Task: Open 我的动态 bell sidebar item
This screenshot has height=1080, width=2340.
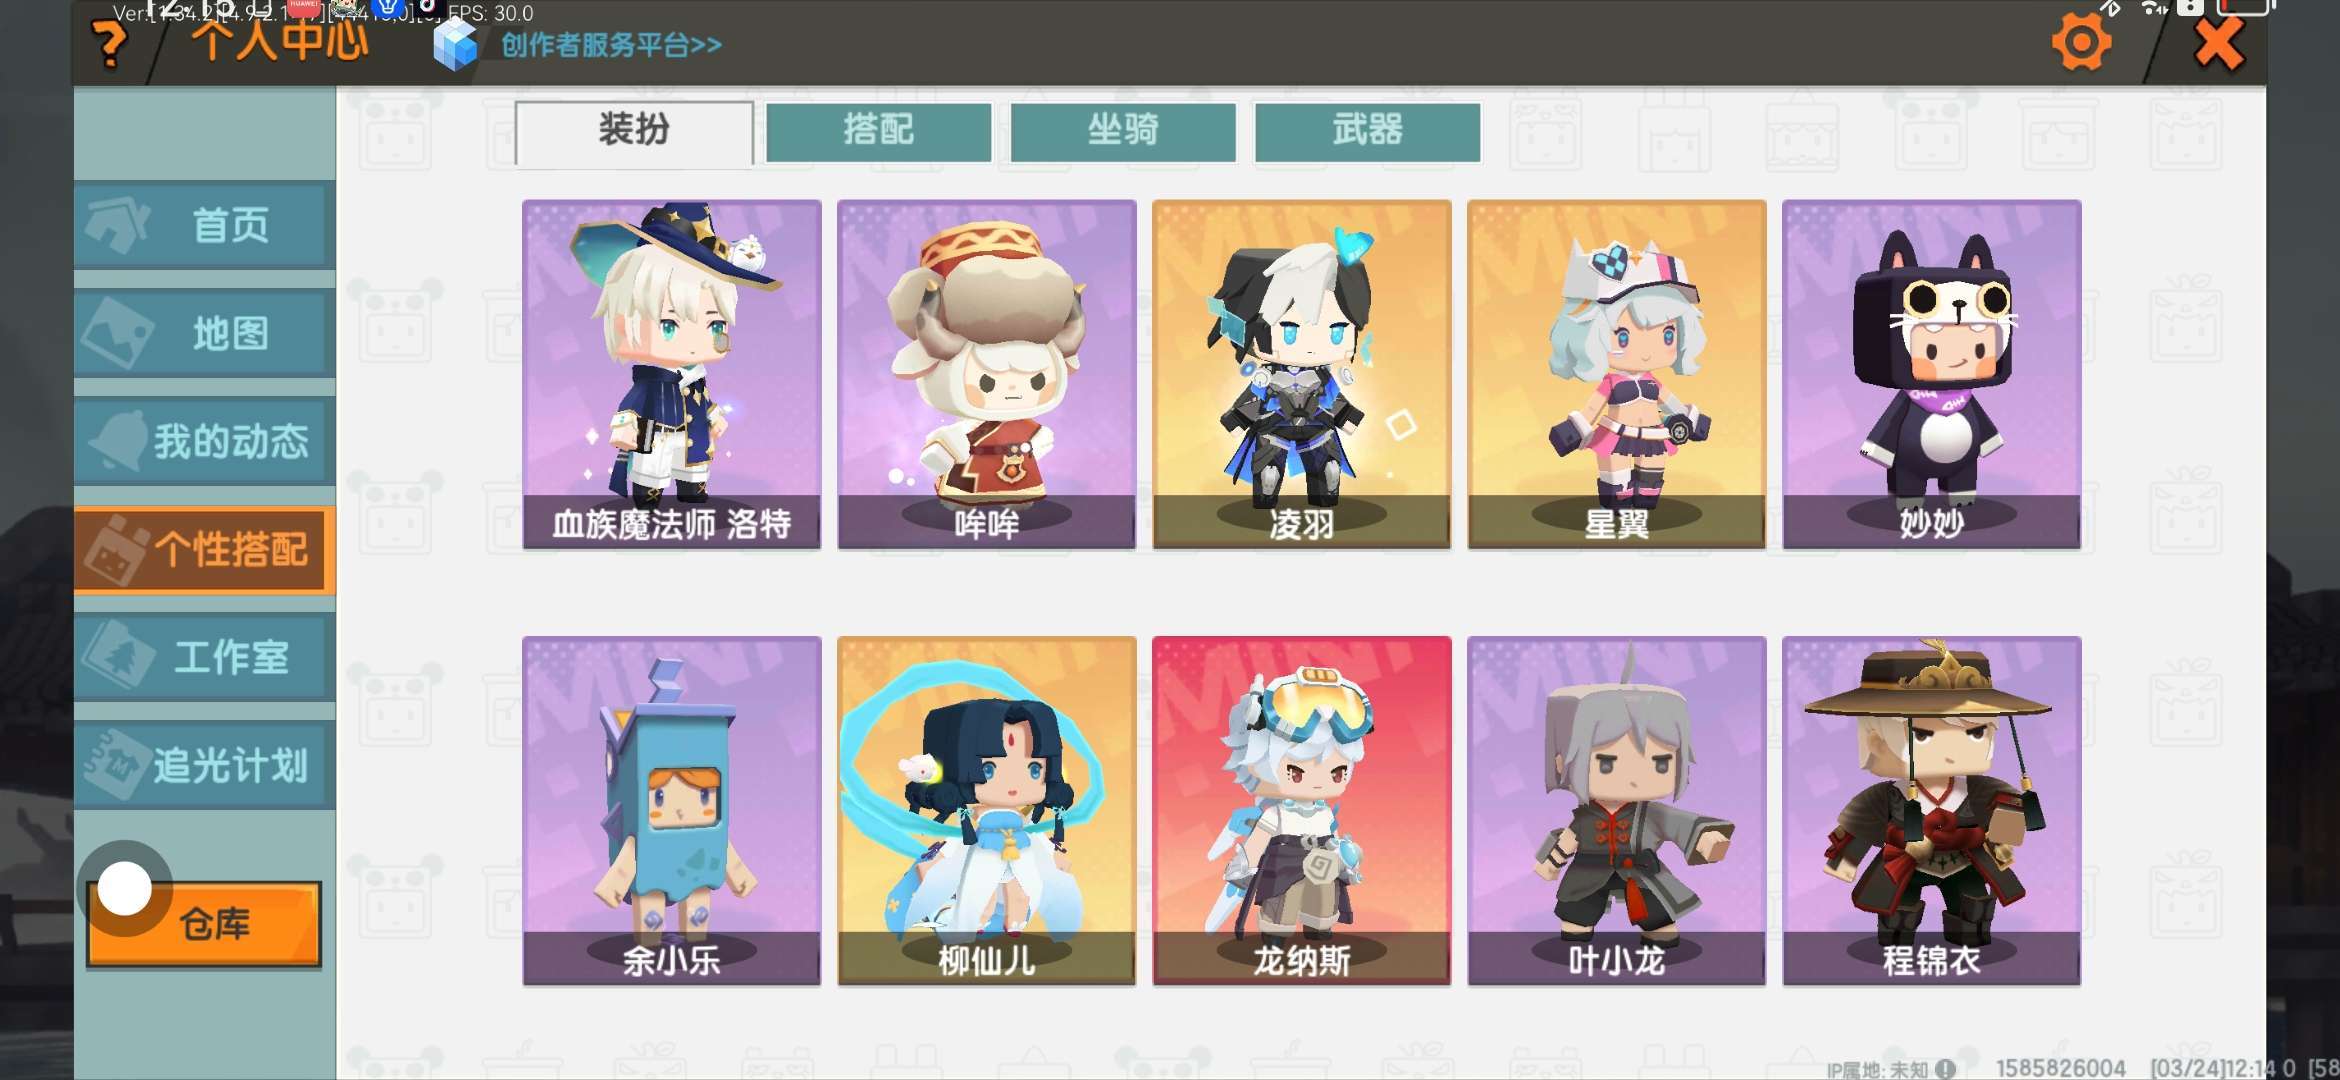Action: click(204, 441)
